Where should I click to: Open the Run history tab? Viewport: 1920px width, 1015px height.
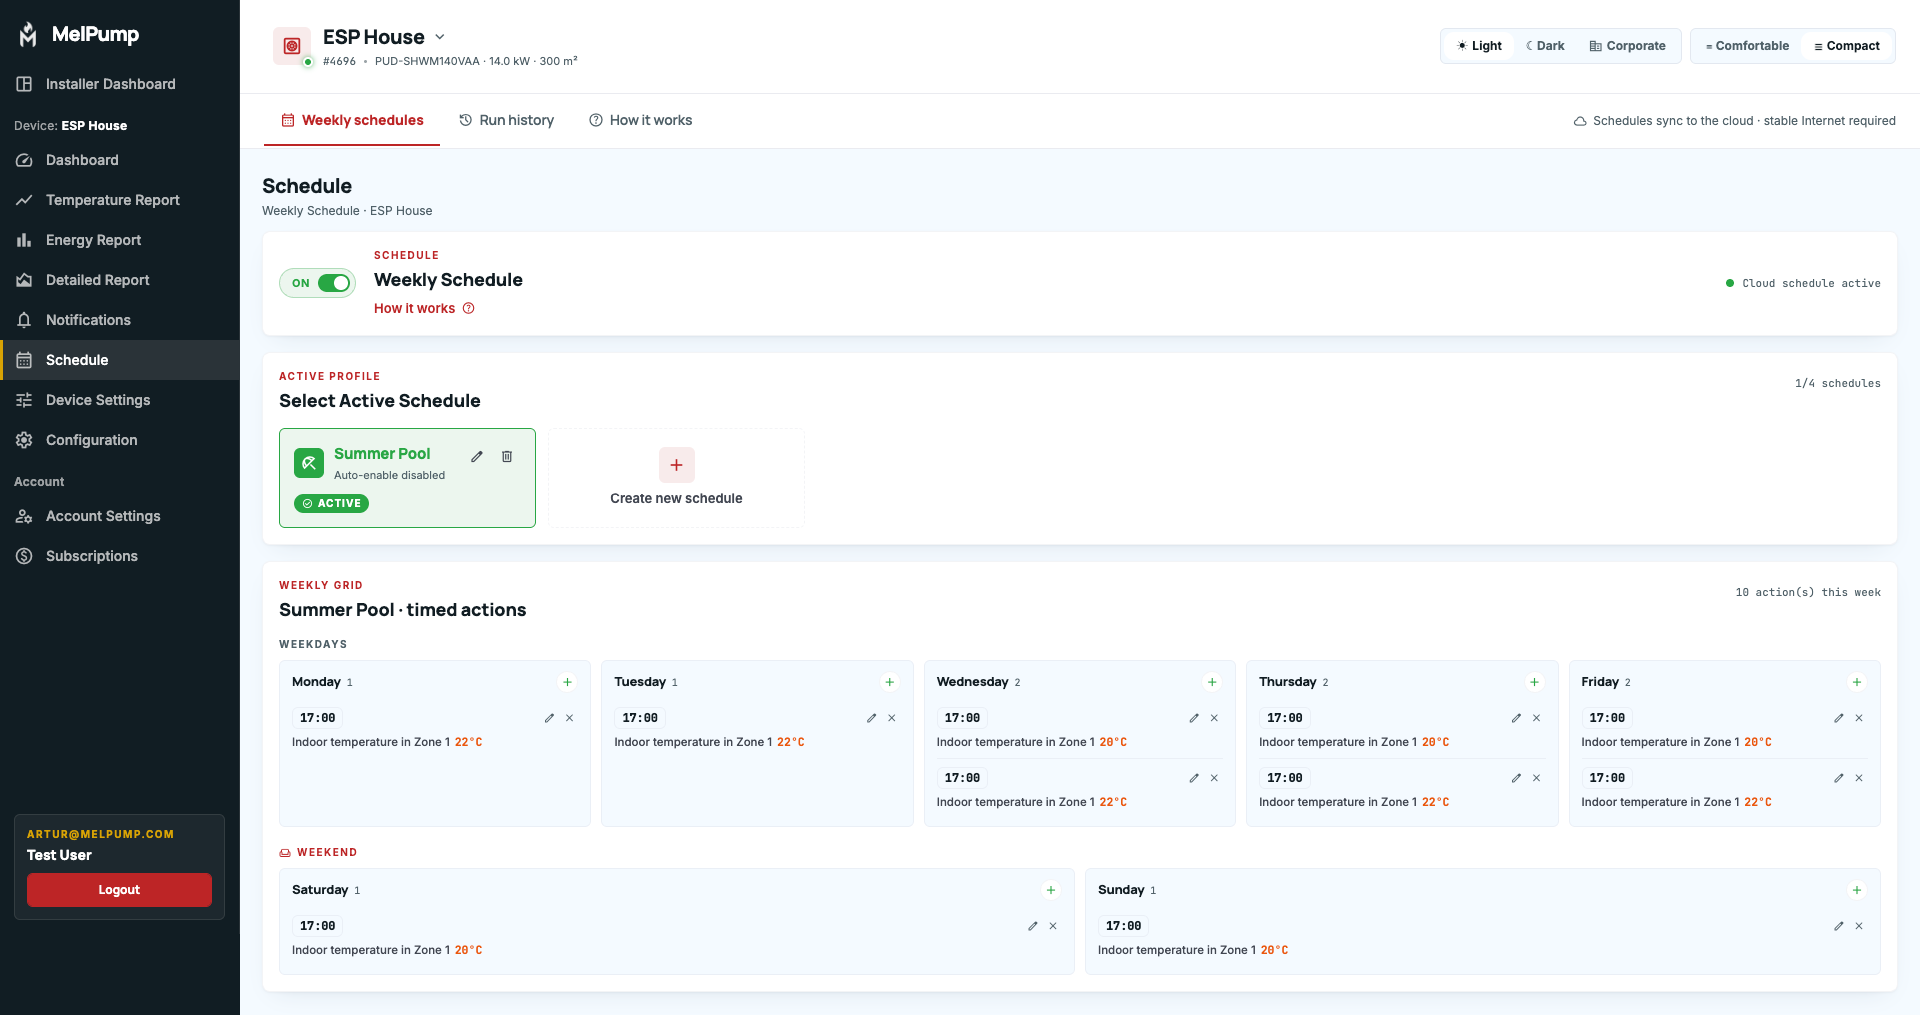point(506,120)
